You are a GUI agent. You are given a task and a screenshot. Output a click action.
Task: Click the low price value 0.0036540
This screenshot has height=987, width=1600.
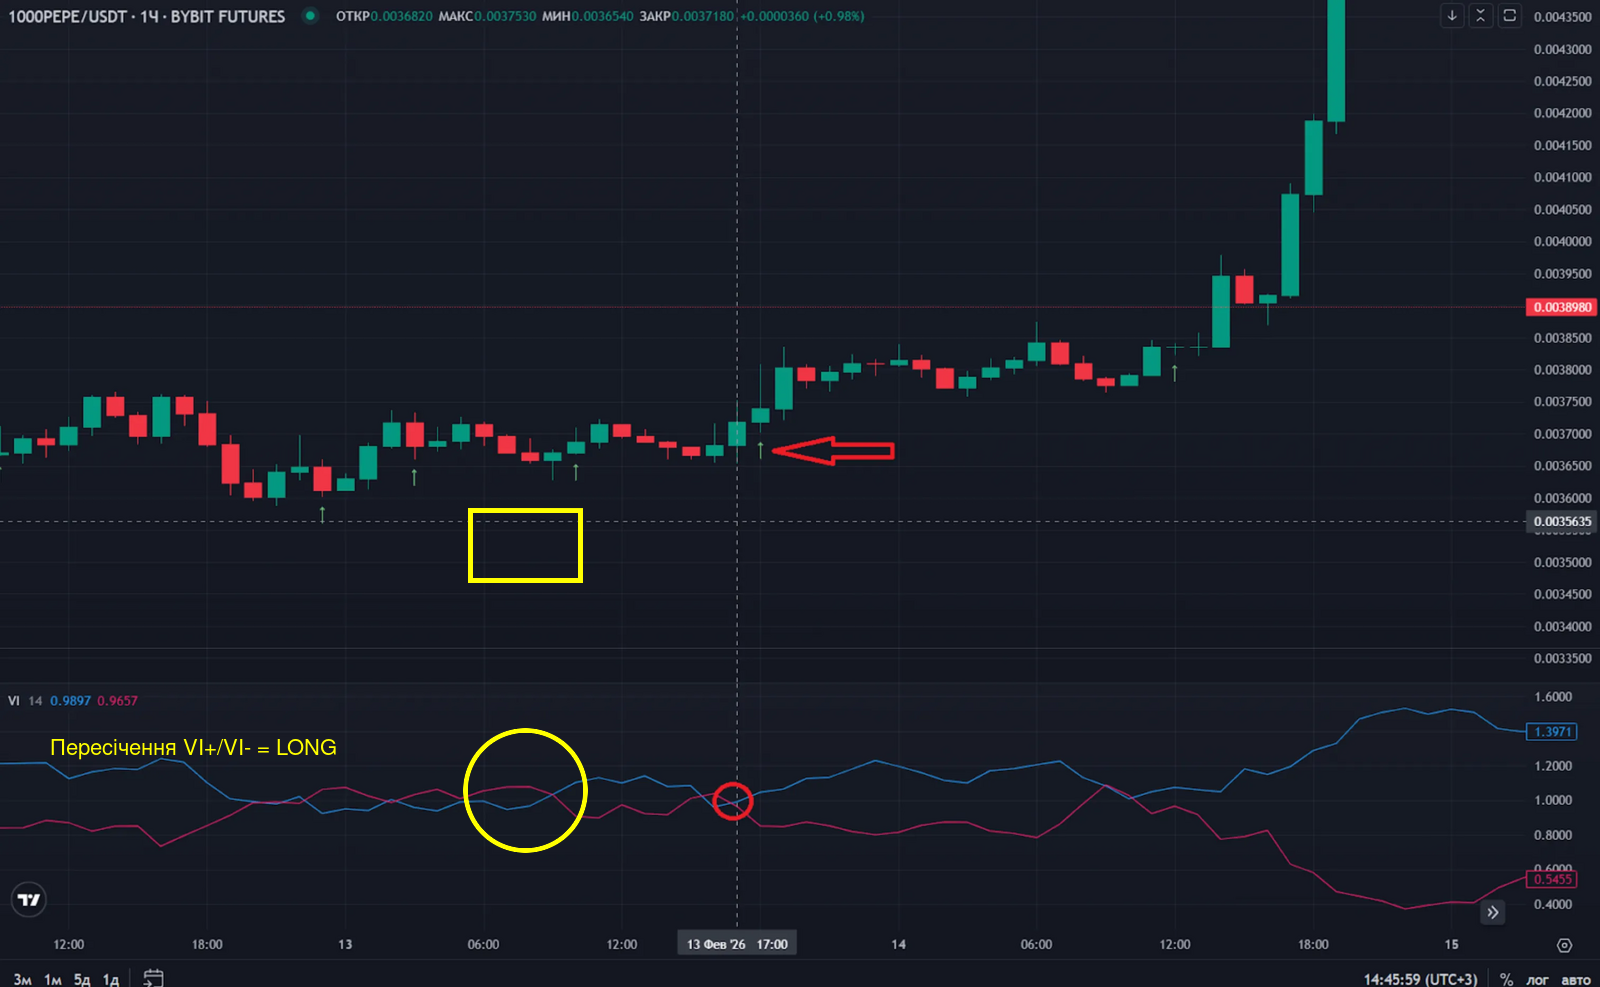[602, 16]
